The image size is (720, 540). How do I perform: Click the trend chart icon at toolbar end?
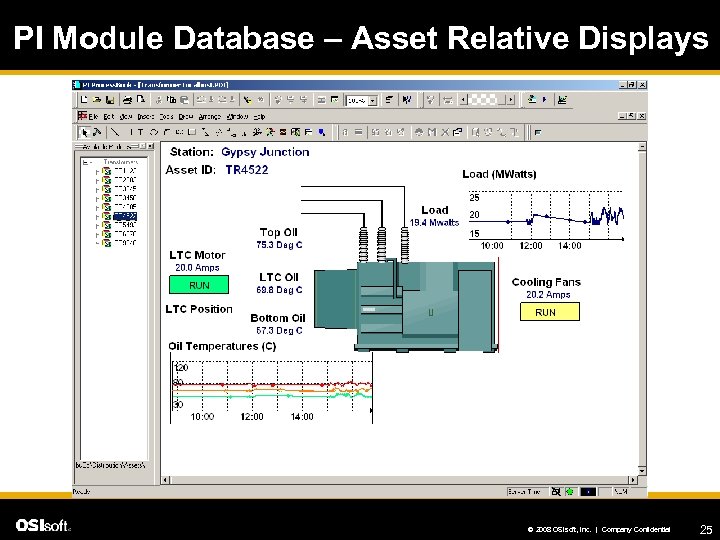pos(562,99)
